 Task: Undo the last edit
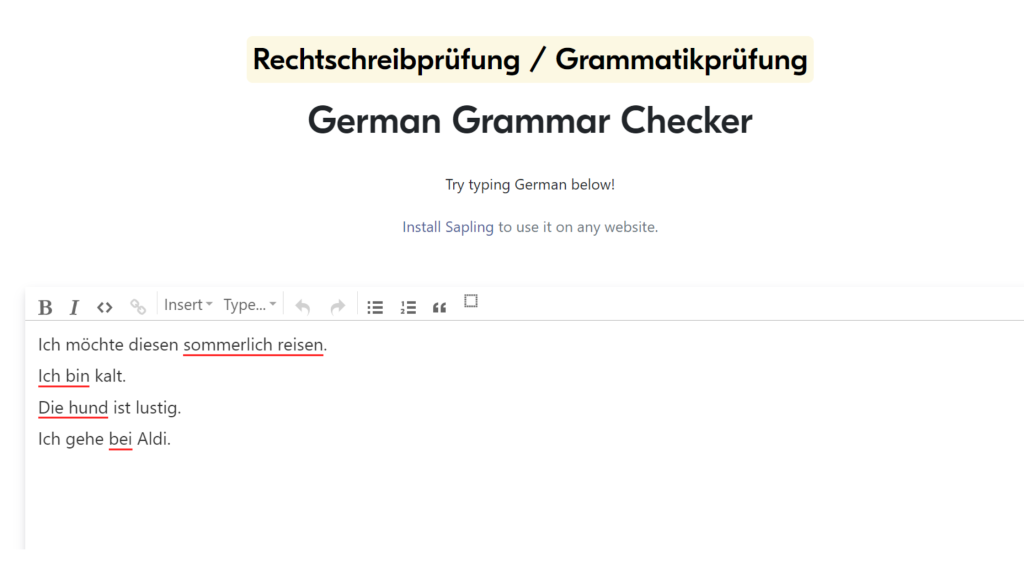(x=303, y=306)
